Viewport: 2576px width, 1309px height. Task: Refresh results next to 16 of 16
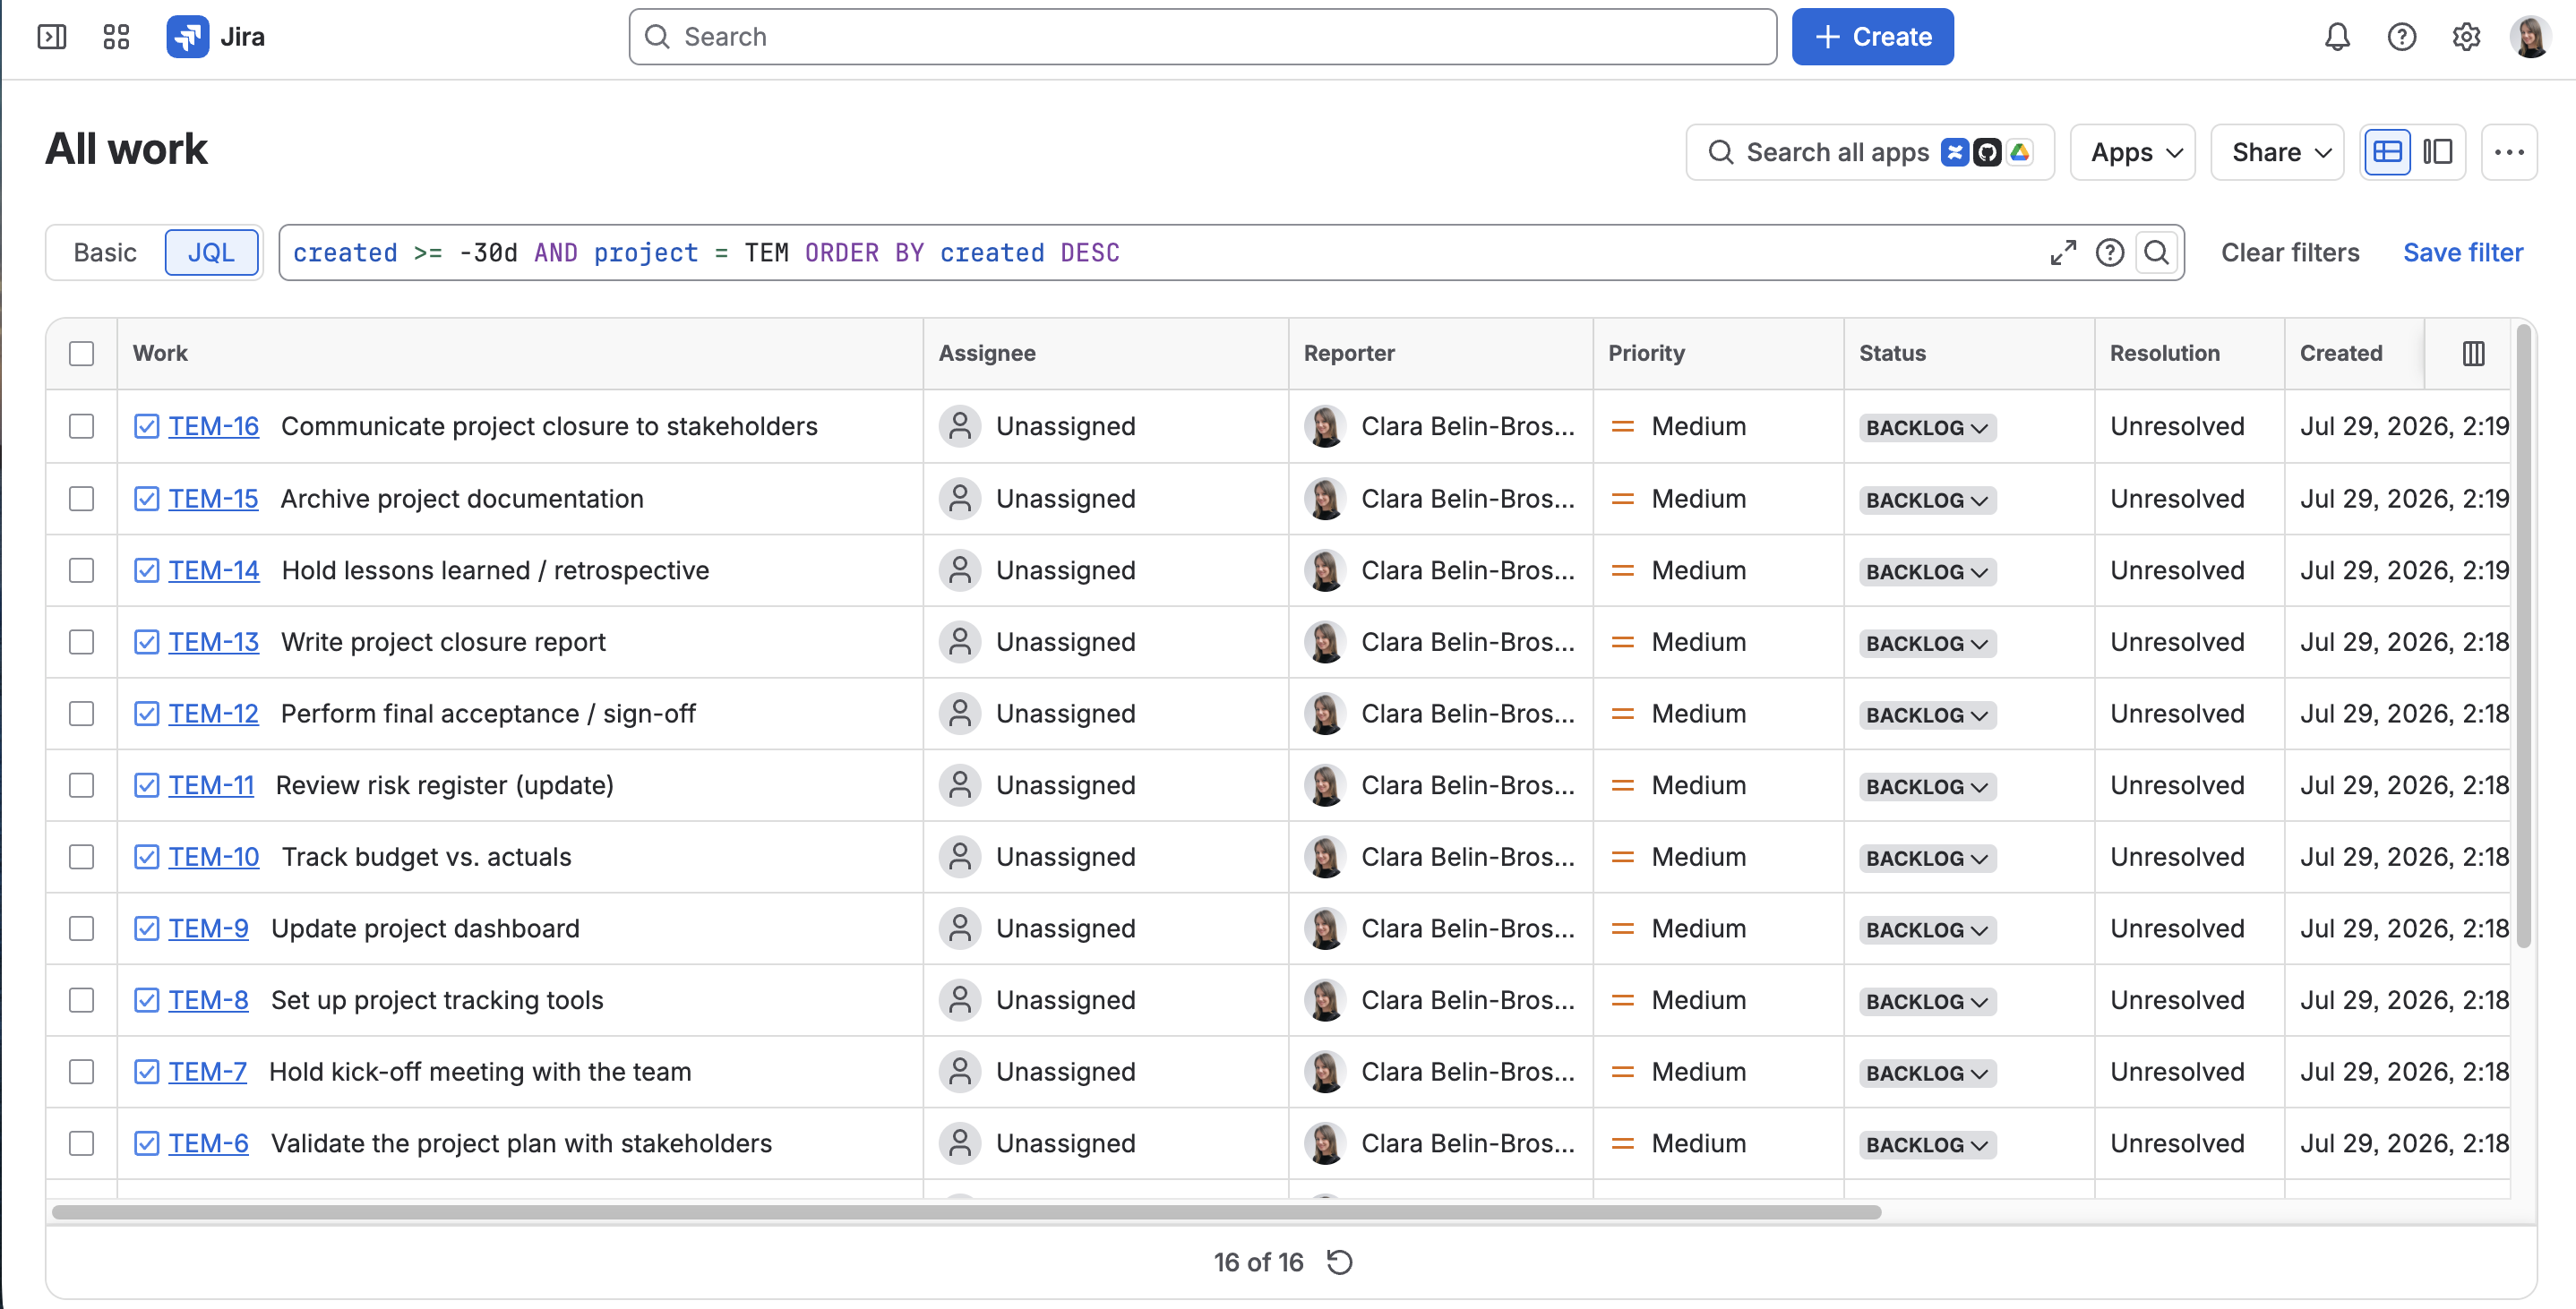(1340, 1262)
